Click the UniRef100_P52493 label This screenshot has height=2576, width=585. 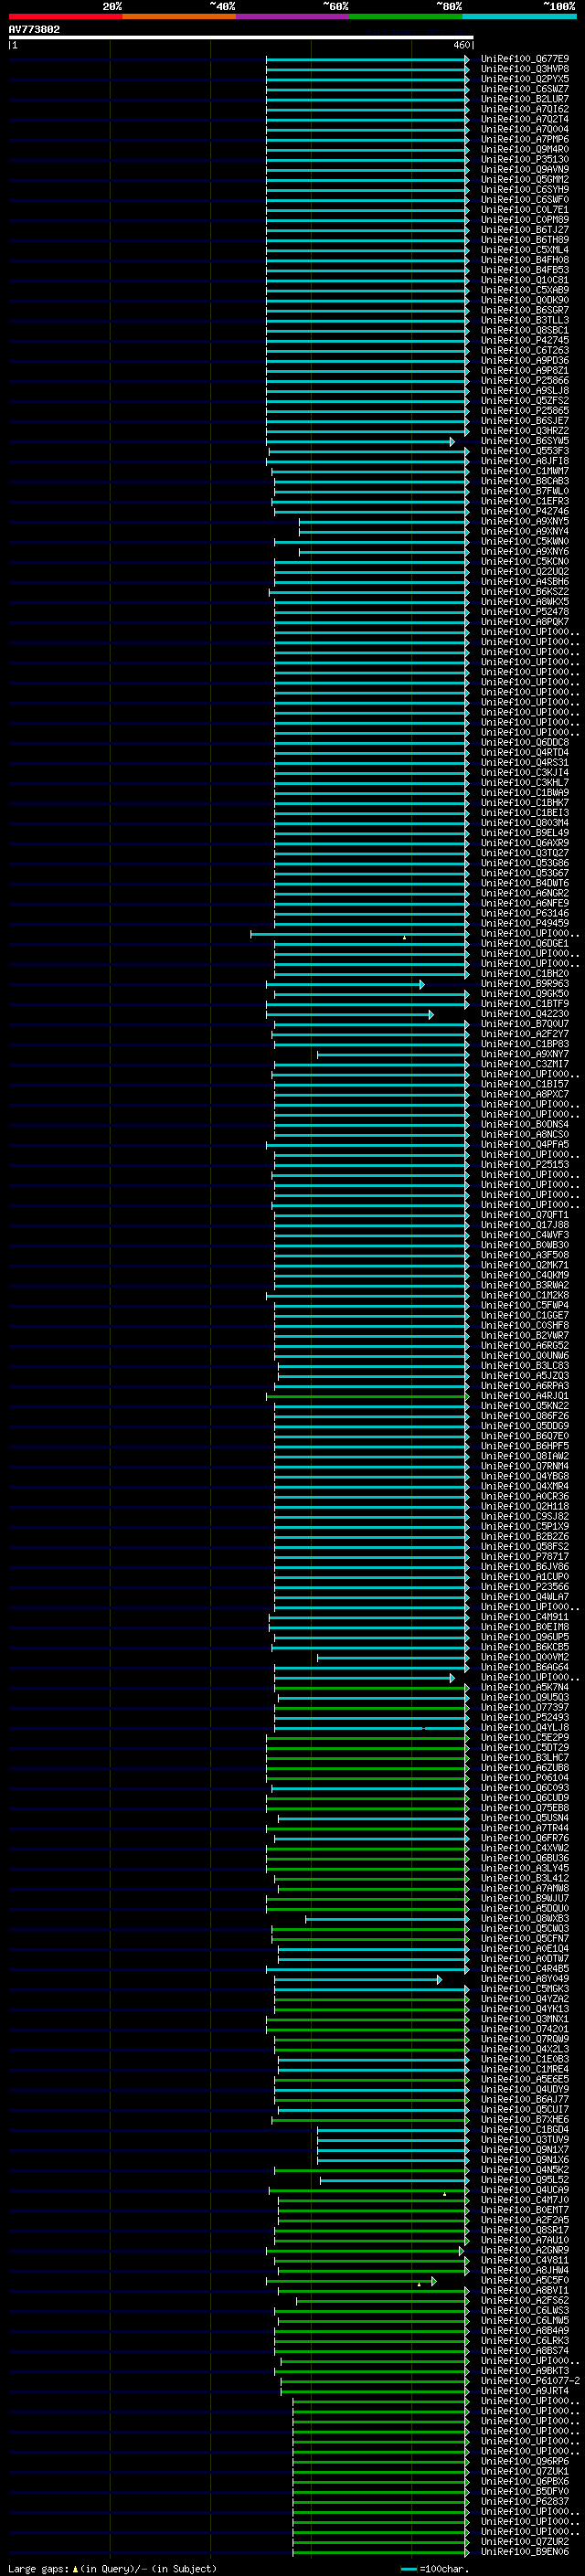524,1717
